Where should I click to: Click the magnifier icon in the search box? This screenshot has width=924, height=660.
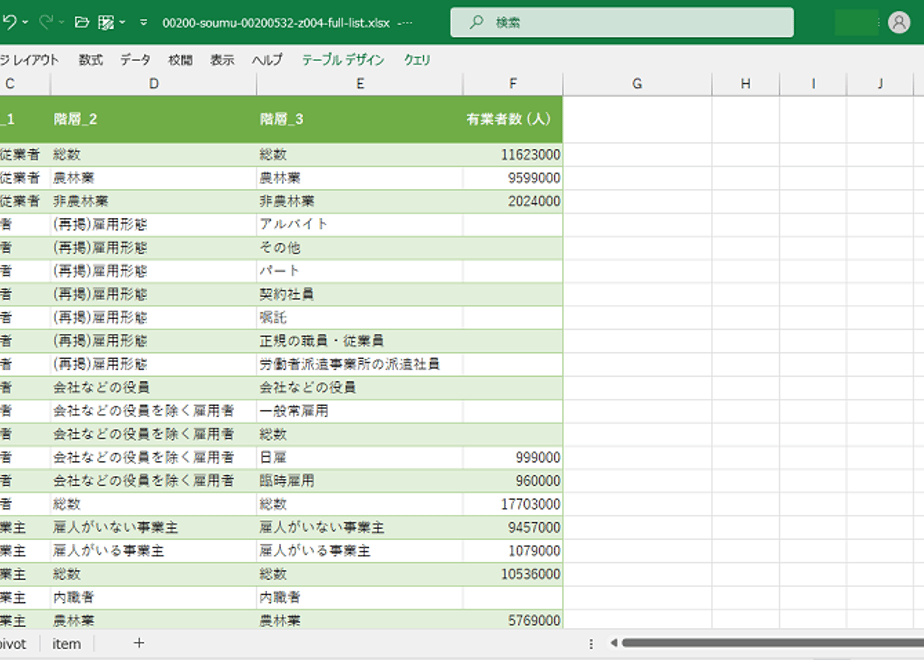[476, 22]
